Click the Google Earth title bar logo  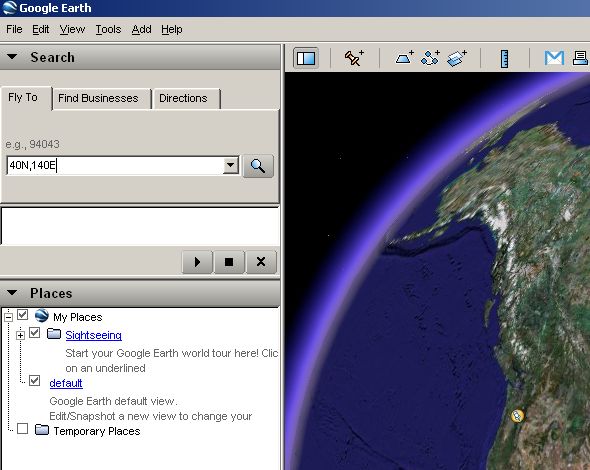9,8
